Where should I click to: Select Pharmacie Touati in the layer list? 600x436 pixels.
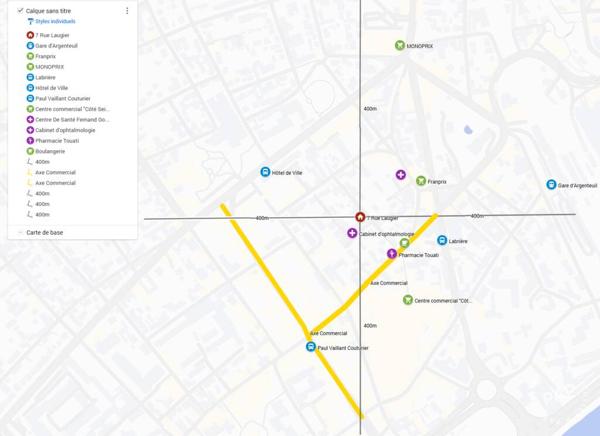click(x=57, y=140)
